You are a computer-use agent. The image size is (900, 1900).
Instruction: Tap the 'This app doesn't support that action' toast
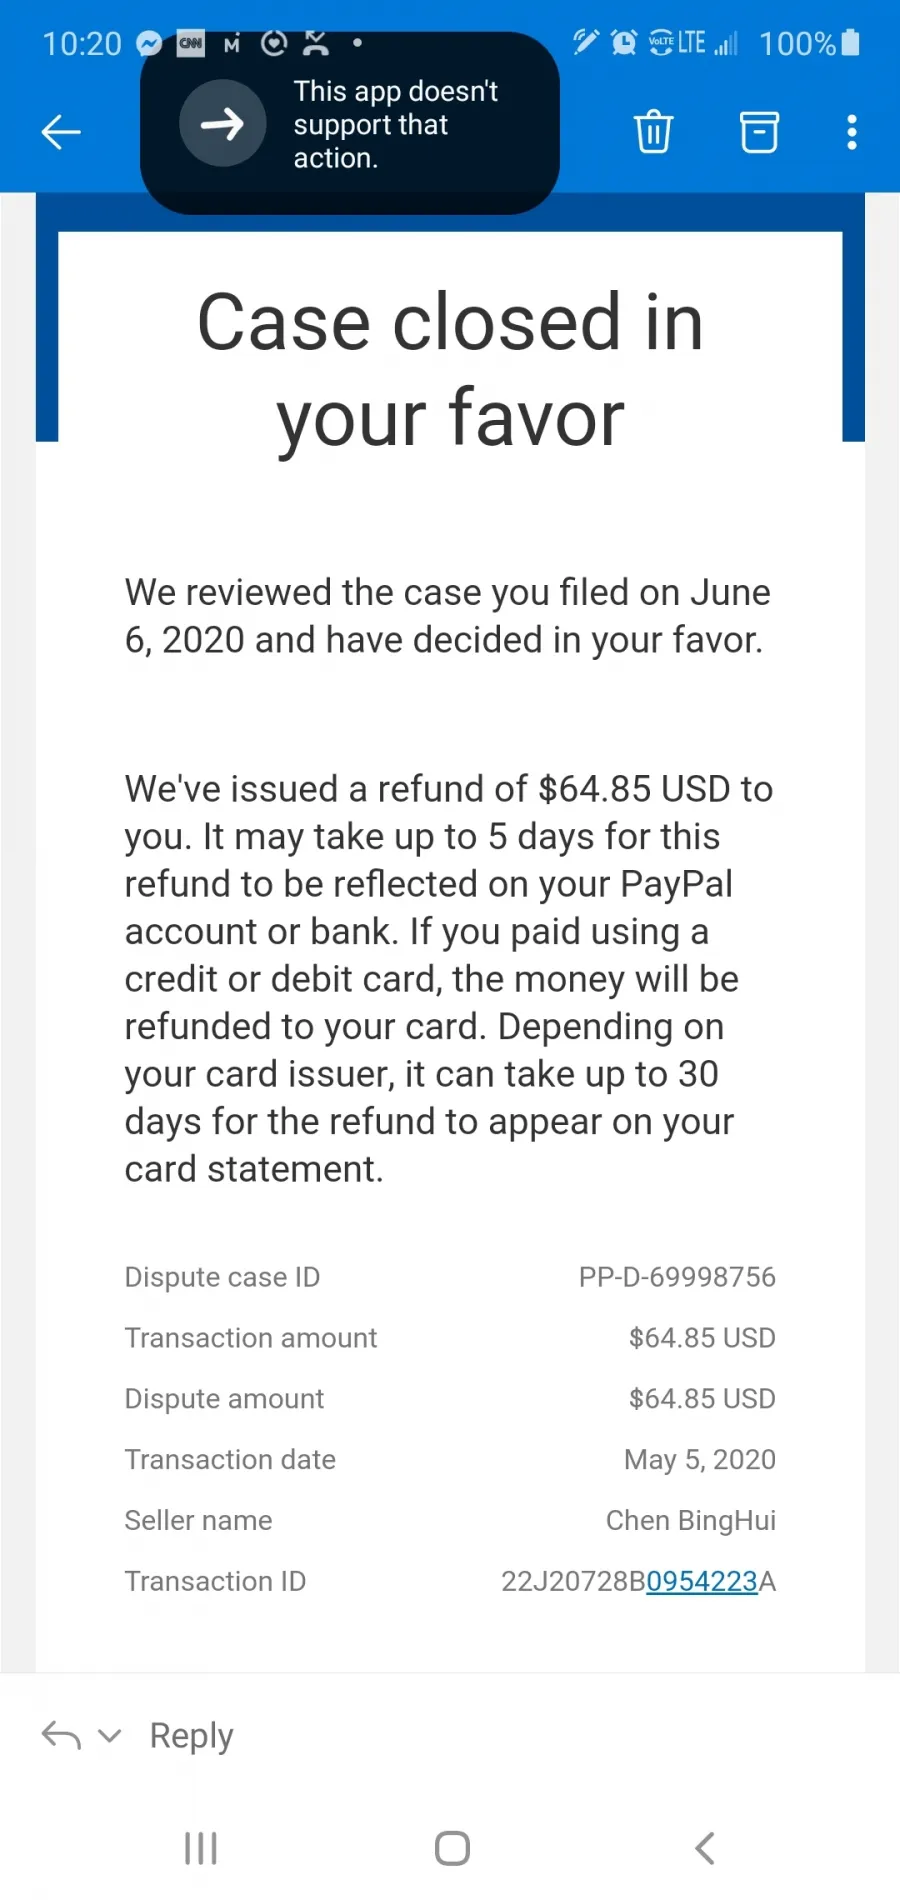pyautogui.click(x=350, y=124)
